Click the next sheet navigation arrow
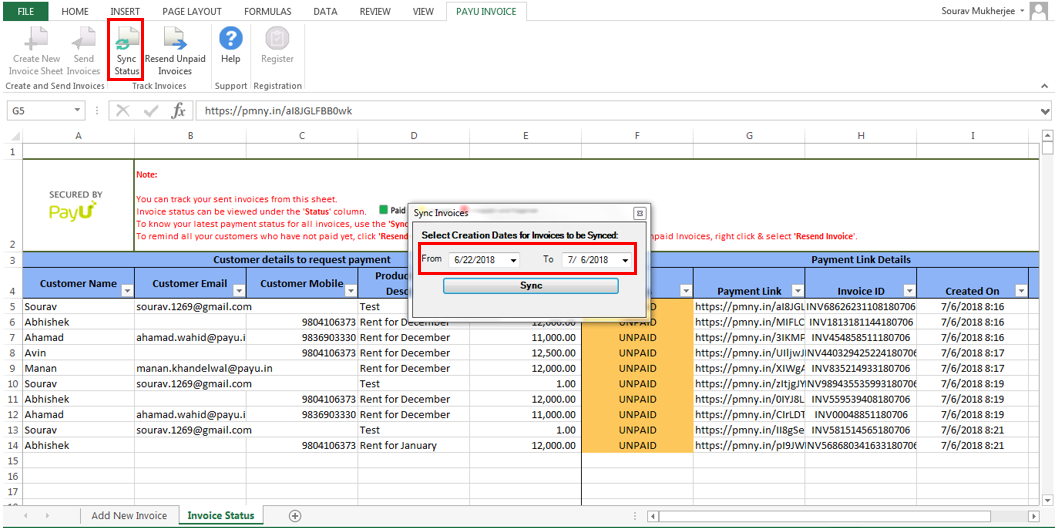Viewport: 1059px width, 528px height. pyautogui.click(x=47, y=516)
